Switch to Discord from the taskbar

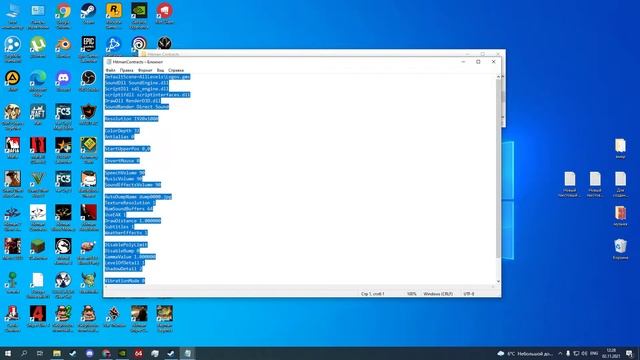click(x=89, y=353)
